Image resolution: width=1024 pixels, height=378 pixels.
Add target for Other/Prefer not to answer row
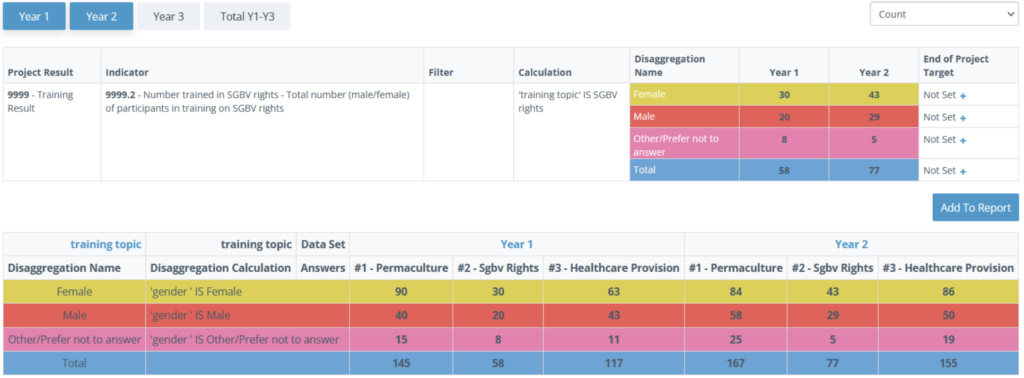[963, 140]
